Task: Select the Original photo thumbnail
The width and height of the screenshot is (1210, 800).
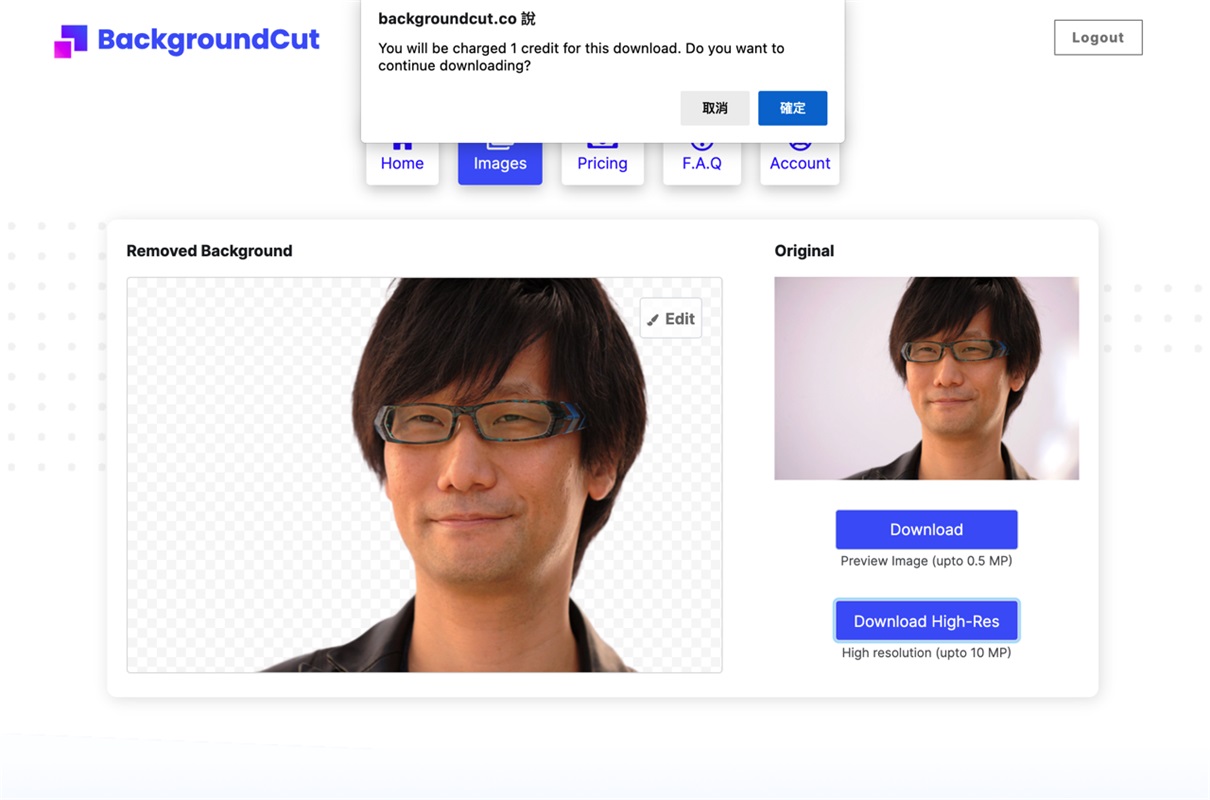Action: (x=926, y=378)
